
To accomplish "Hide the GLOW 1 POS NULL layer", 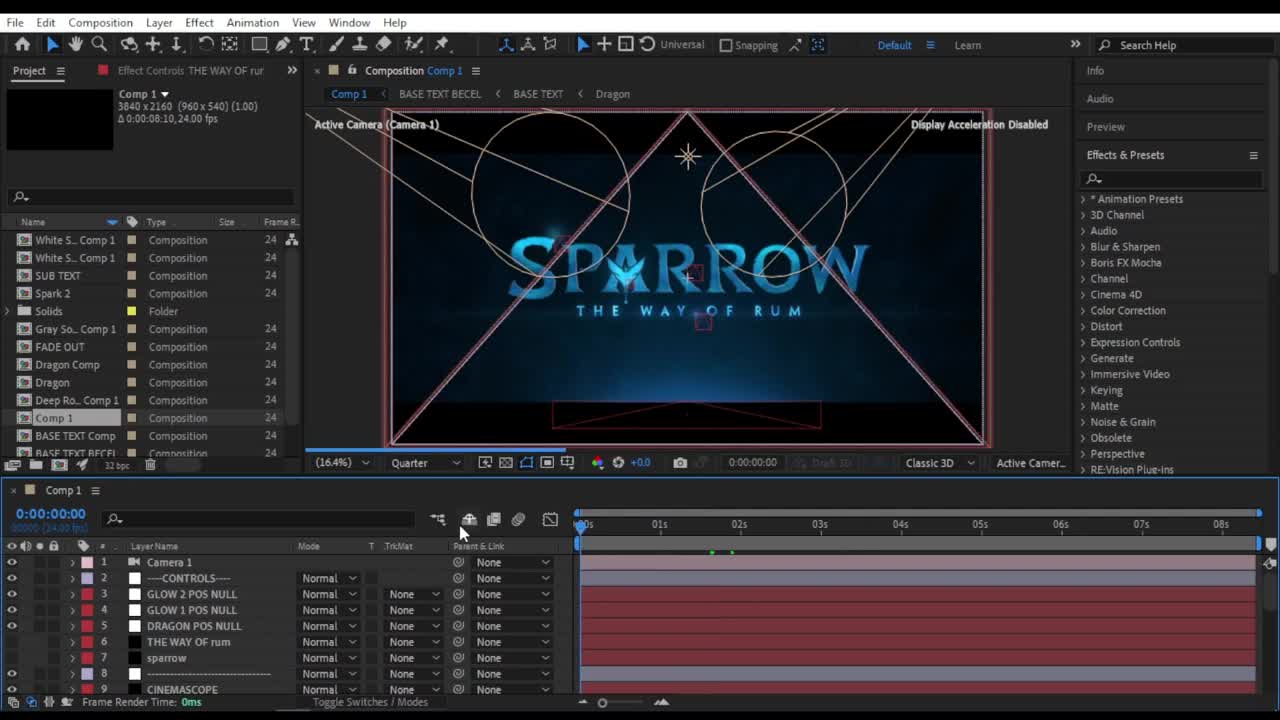I will [x=12, y=610].
